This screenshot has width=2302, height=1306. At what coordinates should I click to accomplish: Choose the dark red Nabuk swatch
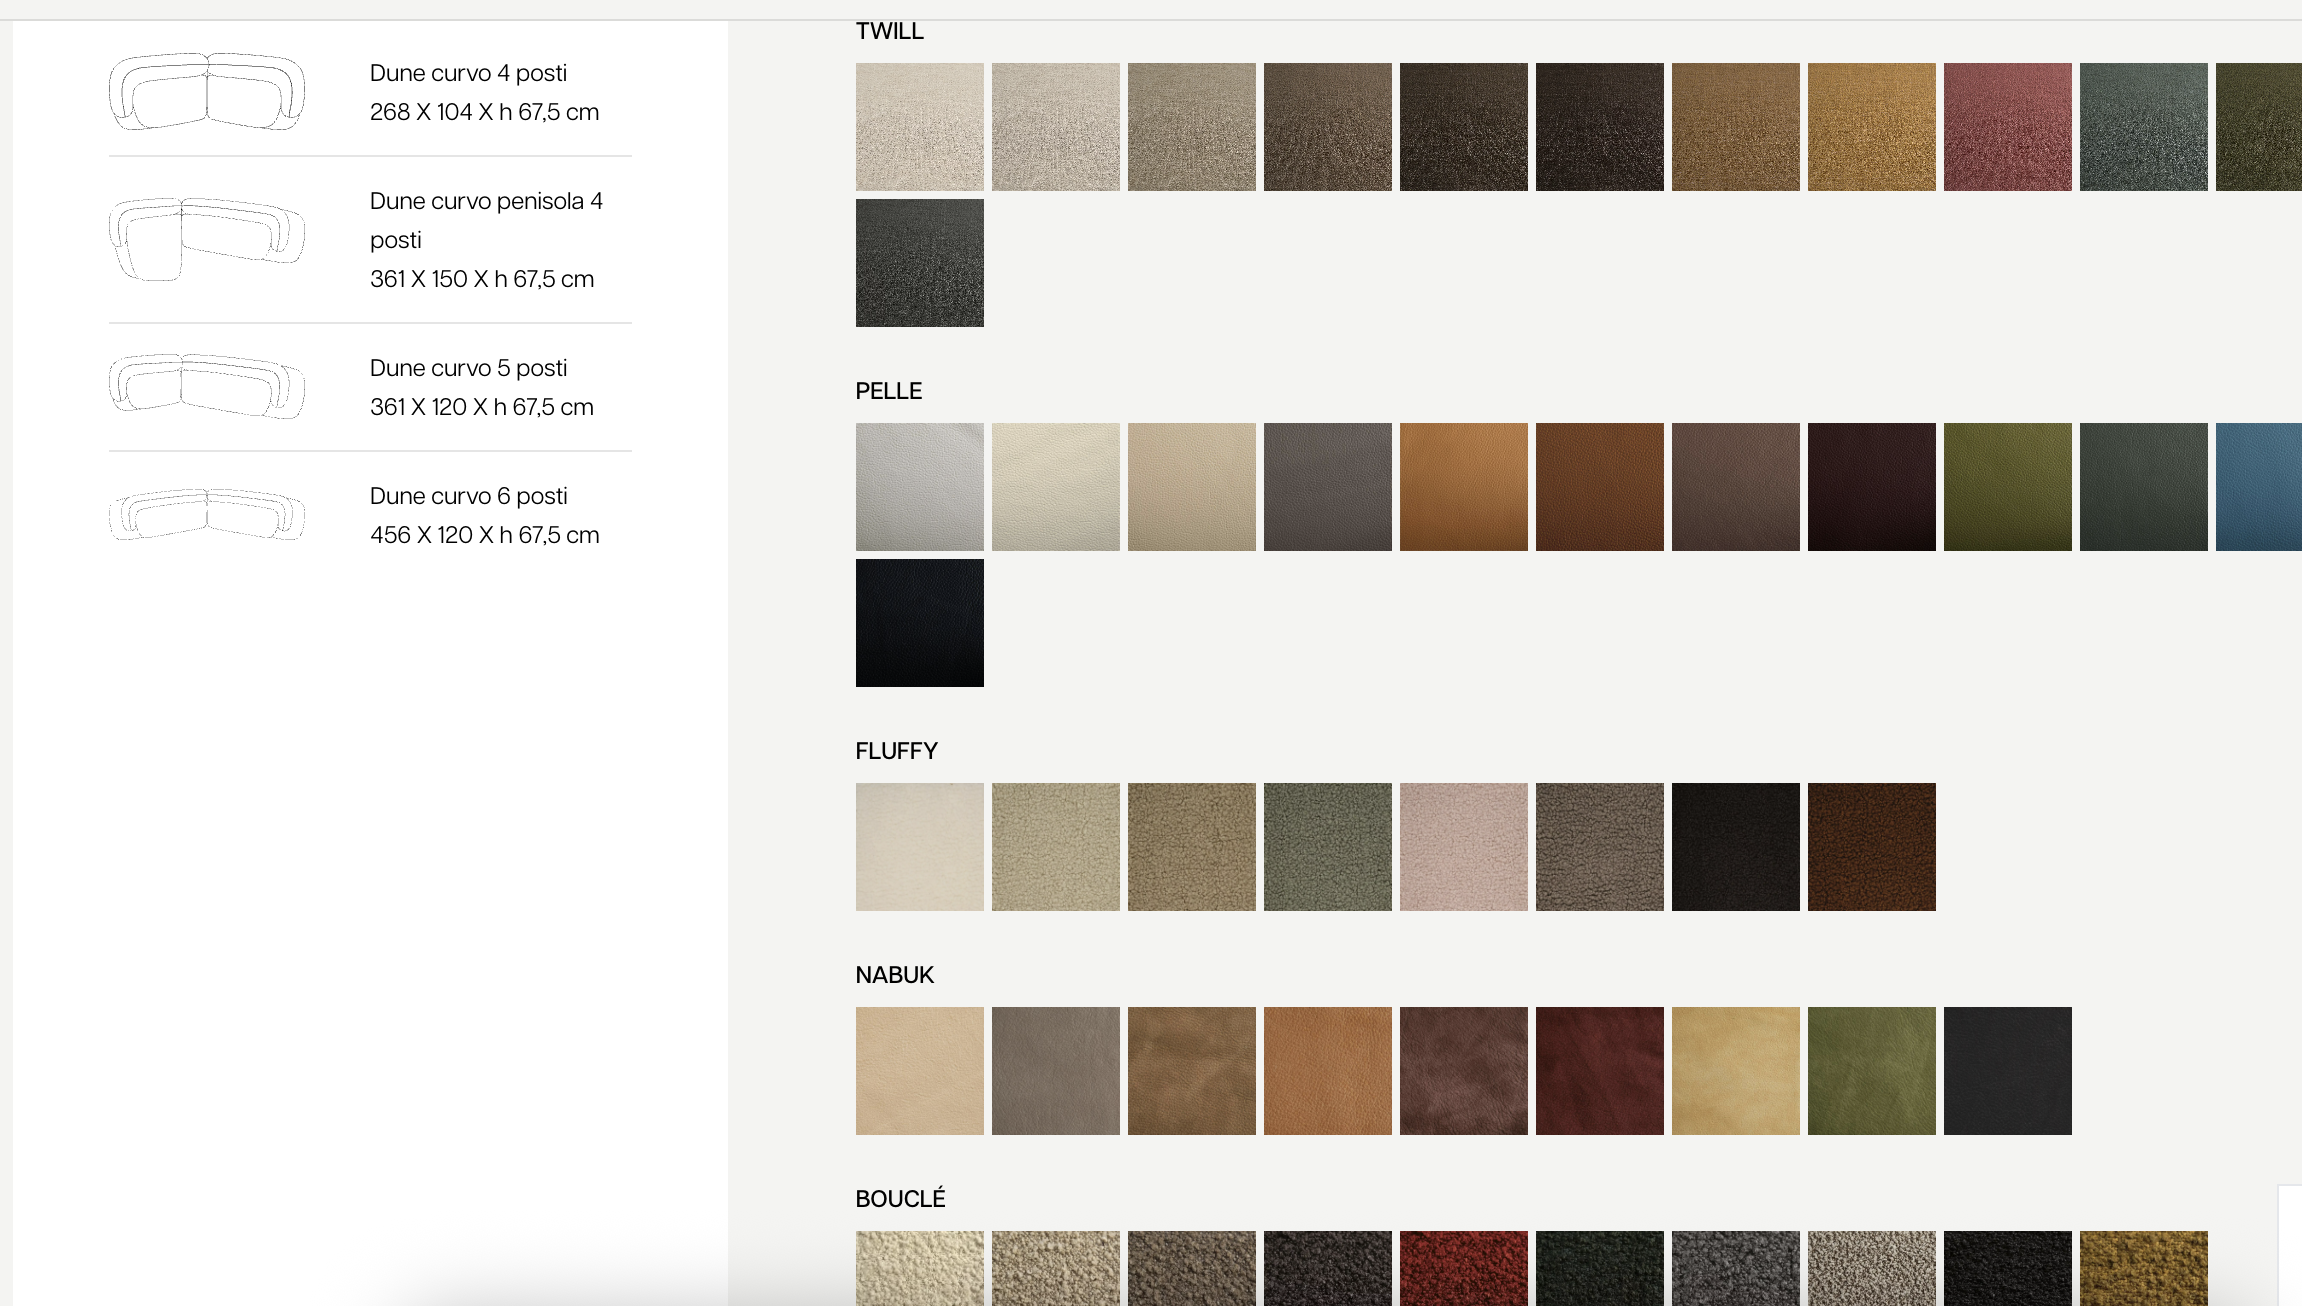(x=1600, y=1071)
